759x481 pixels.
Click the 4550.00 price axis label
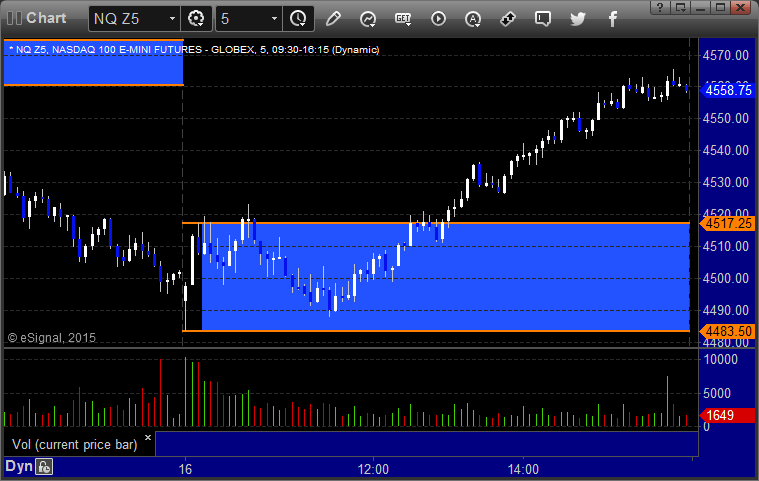coord(726,119)
